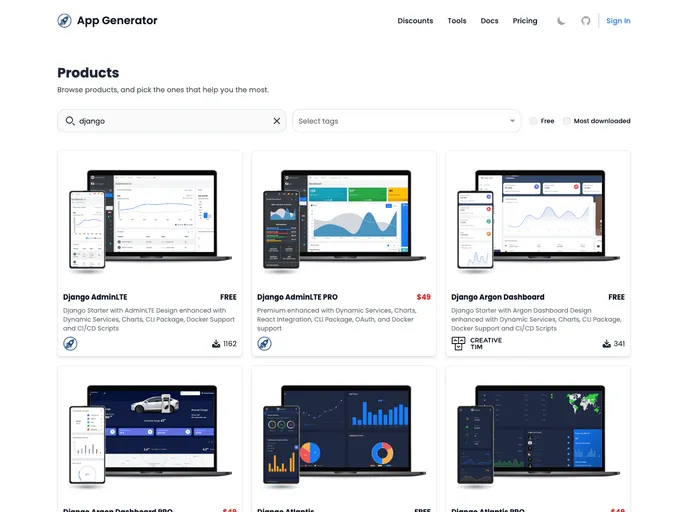Enable the Free checkbox
Screen dimensions: 688x512
click(534, 121)
